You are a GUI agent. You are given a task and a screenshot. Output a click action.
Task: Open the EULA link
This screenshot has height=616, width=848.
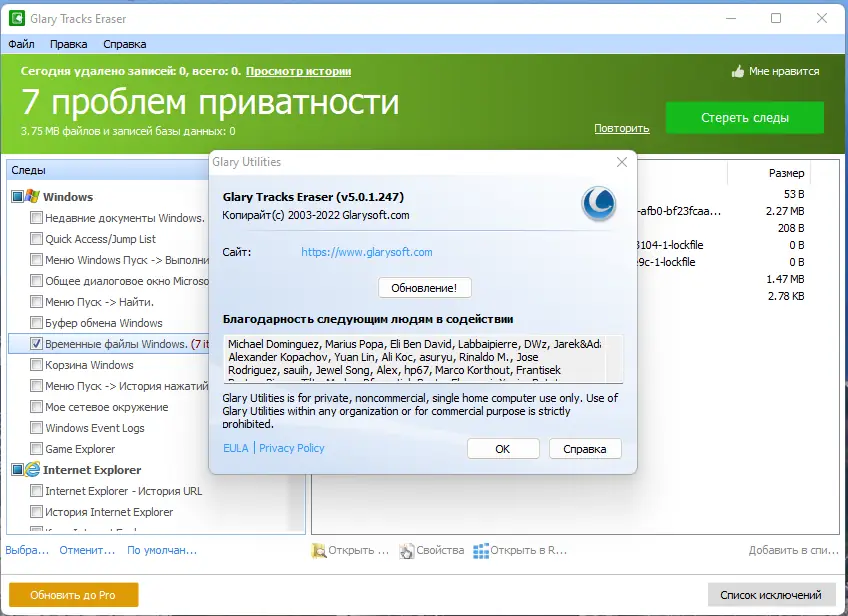pos(236,448)
